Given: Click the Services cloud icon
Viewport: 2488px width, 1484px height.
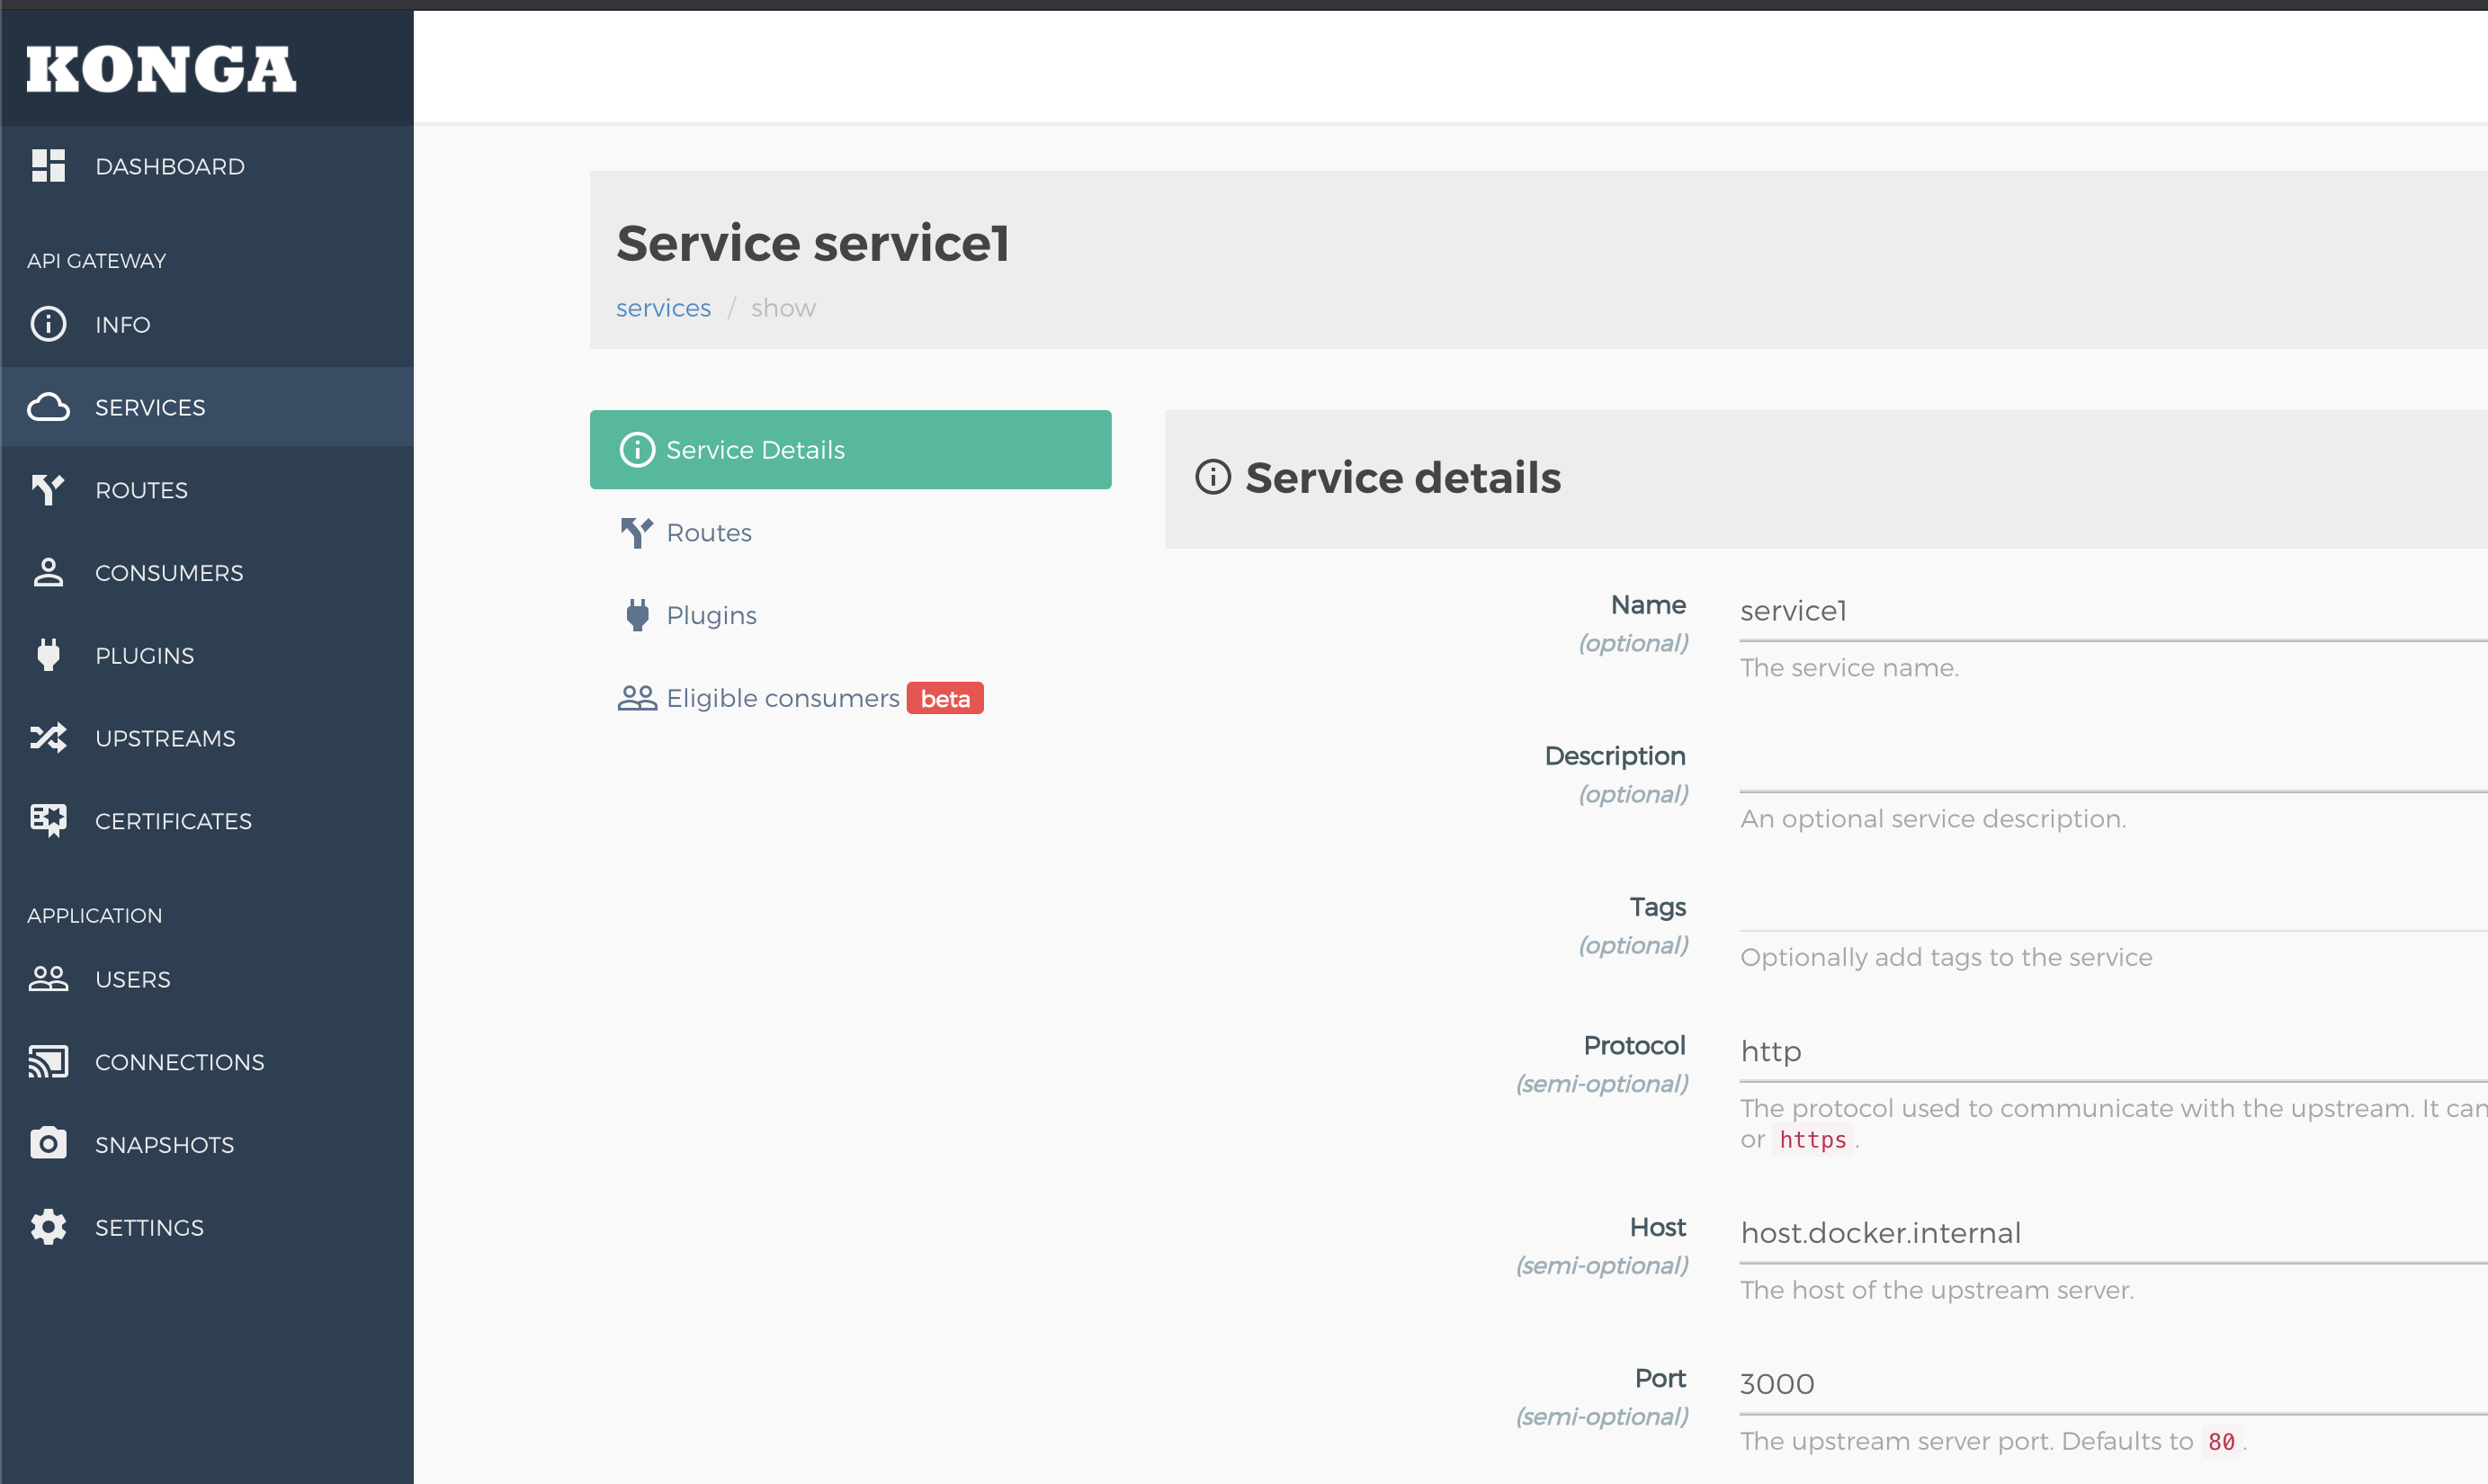Looking at the screenshot, I should [x=49, y=407].
